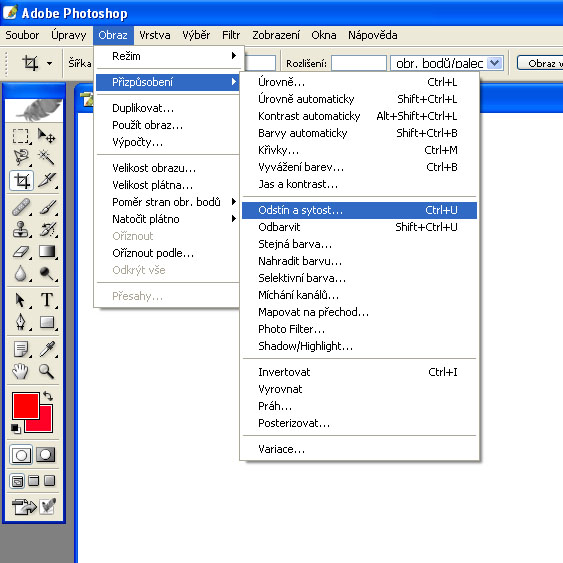This screenshot has width=563, height=563.
Task: Select the Blur tool
Action: pos(21,274)
